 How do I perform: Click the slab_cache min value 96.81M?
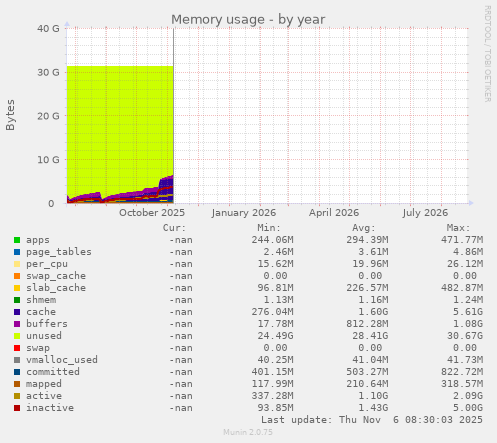tap(275, 288)
